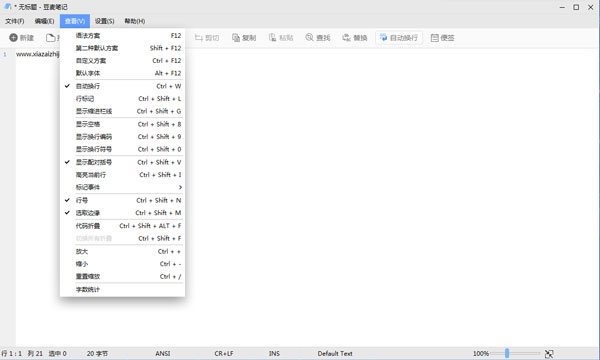
Task: Select 放大 (Ctrl + +) menu item
Action: (122, 251)
